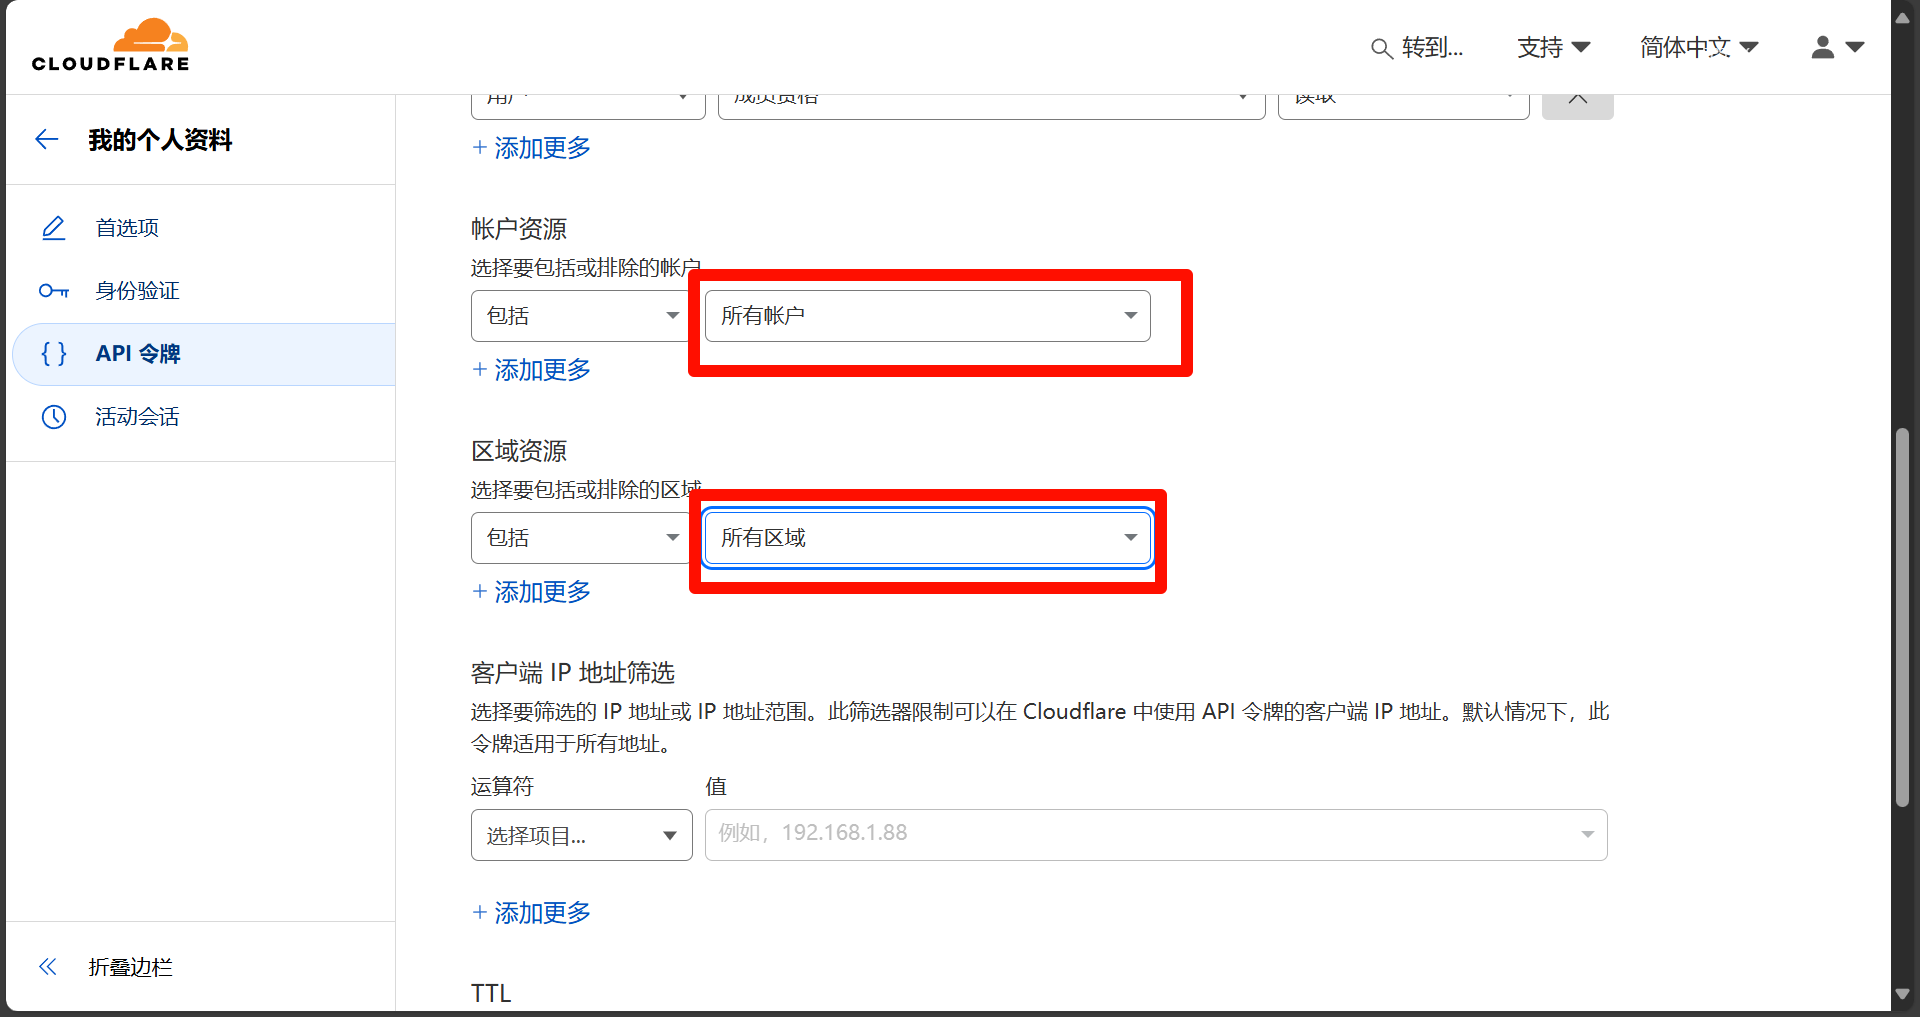Open the 所有区域 dropdown
The width and height of the screenshot is (1920, 1017).
click(928, 538)
